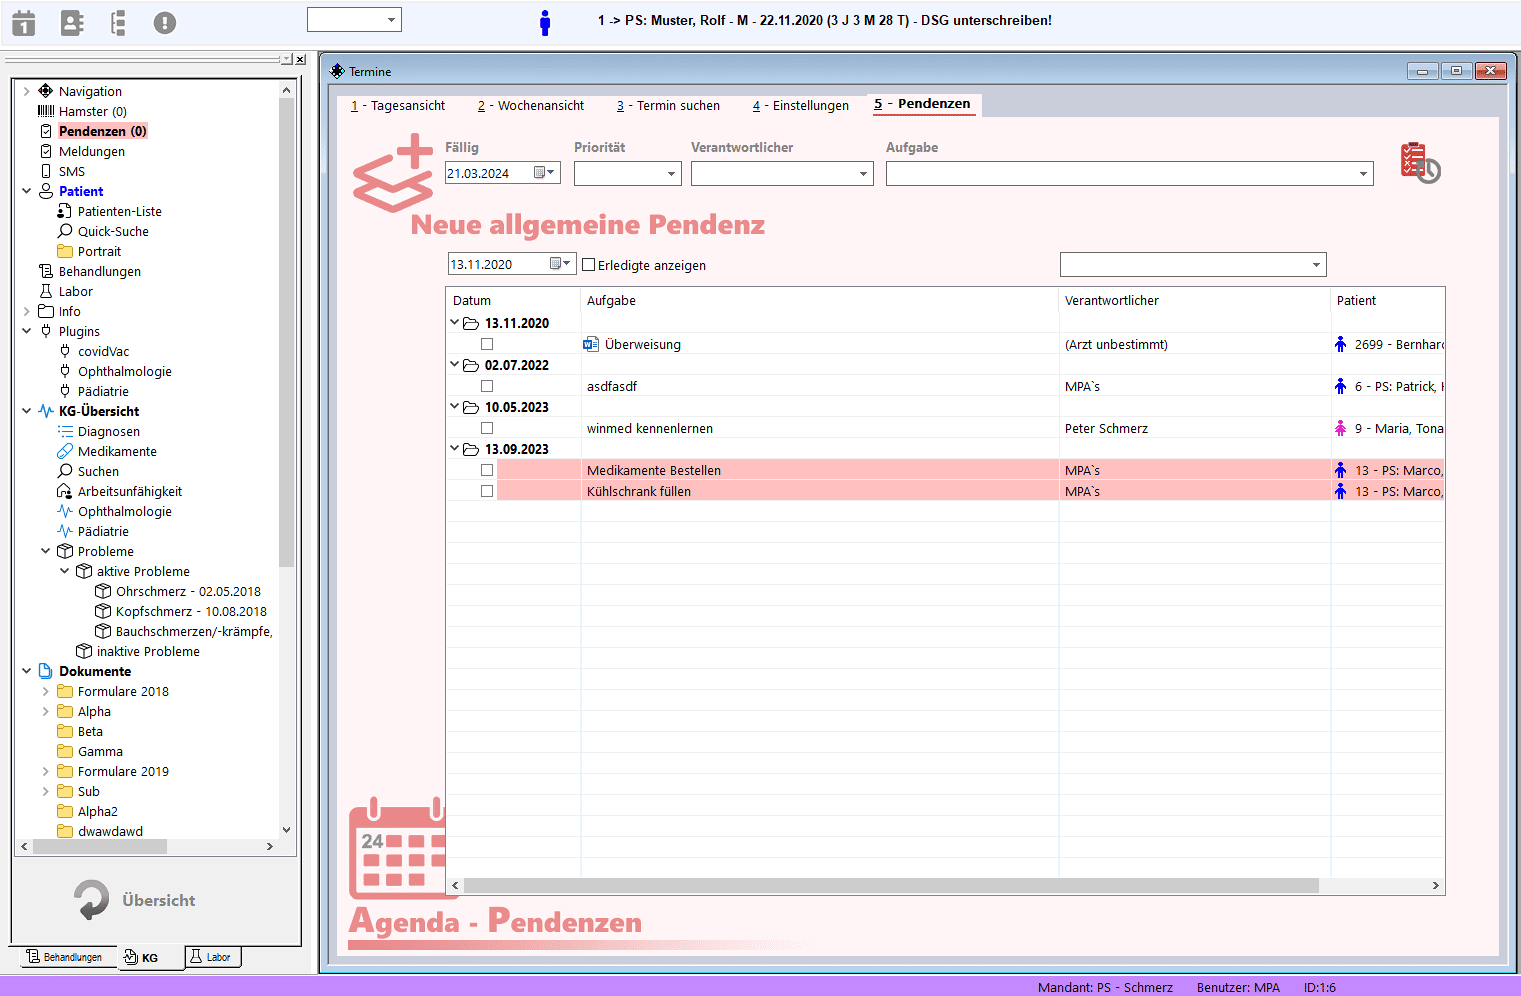1521x996 pixels.
Task: Click the KG-Übersicht pulse icon
Action: pyautogui.click(x=45, y=411)
